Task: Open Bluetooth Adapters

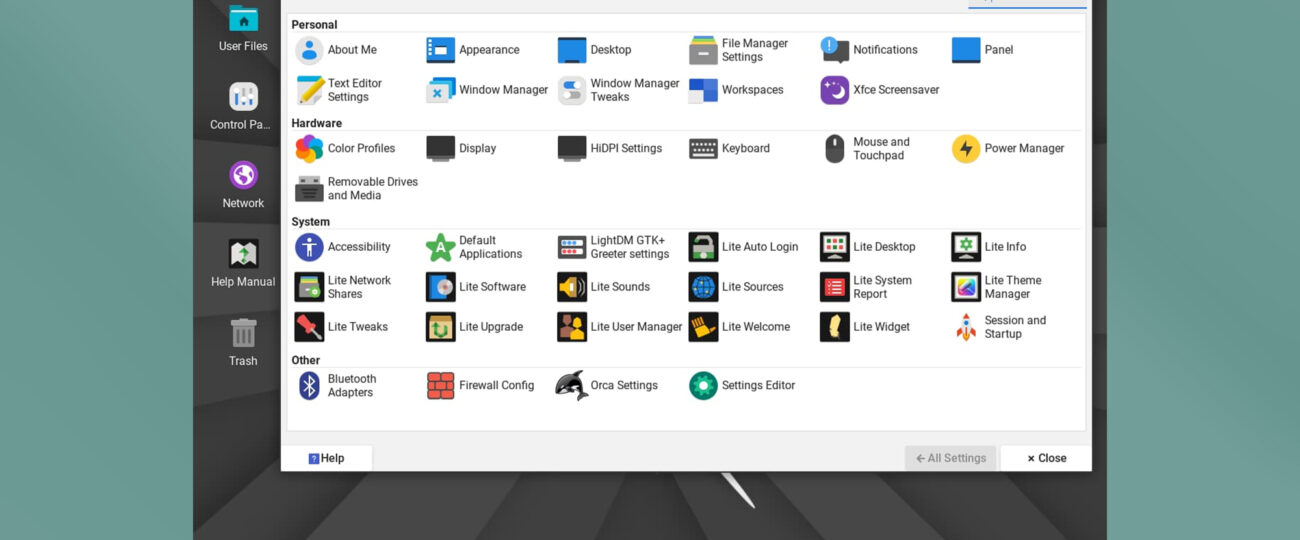Action: (336, 386)
